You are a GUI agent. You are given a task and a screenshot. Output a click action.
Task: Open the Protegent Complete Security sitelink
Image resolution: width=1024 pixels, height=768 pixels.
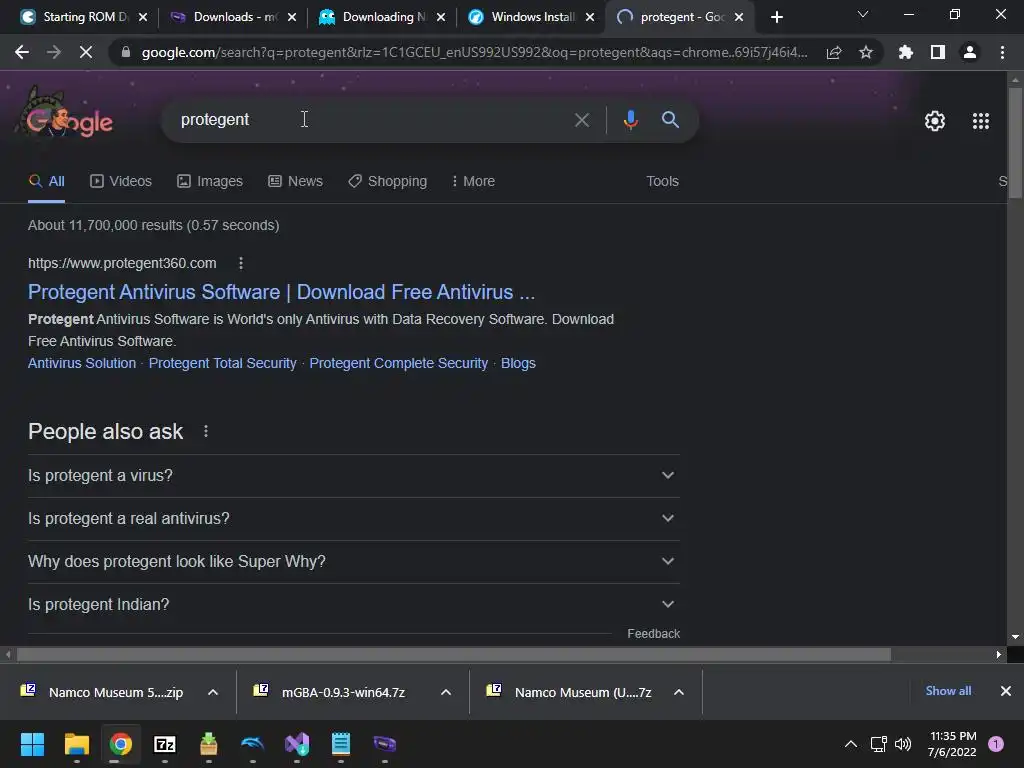tap(398, 363)
